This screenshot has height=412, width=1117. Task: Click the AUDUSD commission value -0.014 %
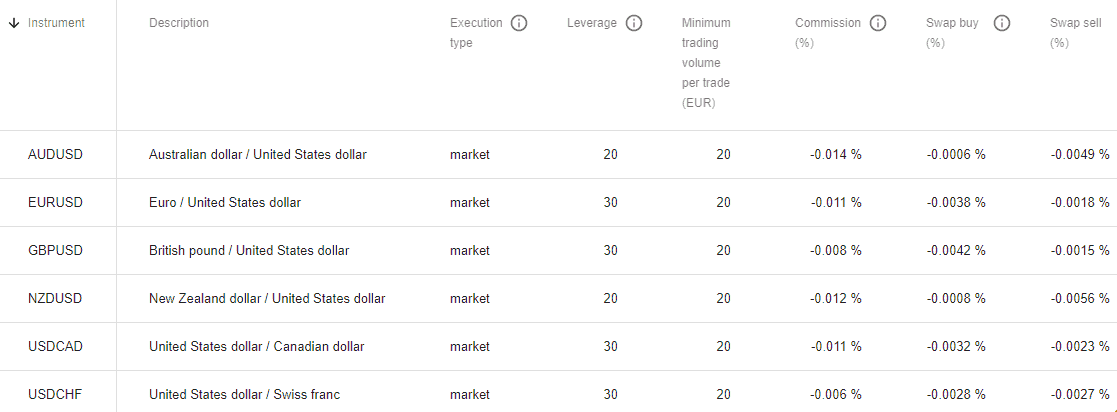(x=836, y=154)
